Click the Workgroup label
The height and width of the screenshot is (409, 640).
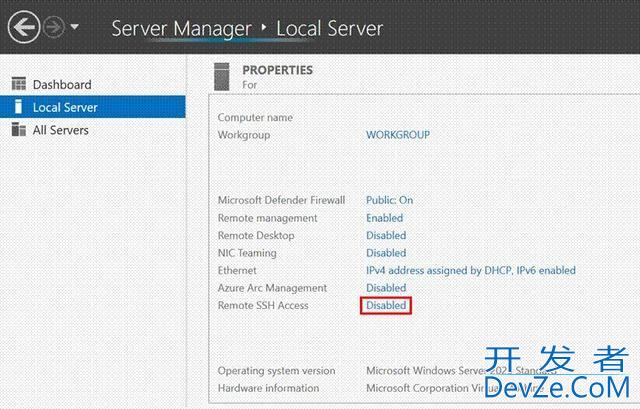pos(244,135)
